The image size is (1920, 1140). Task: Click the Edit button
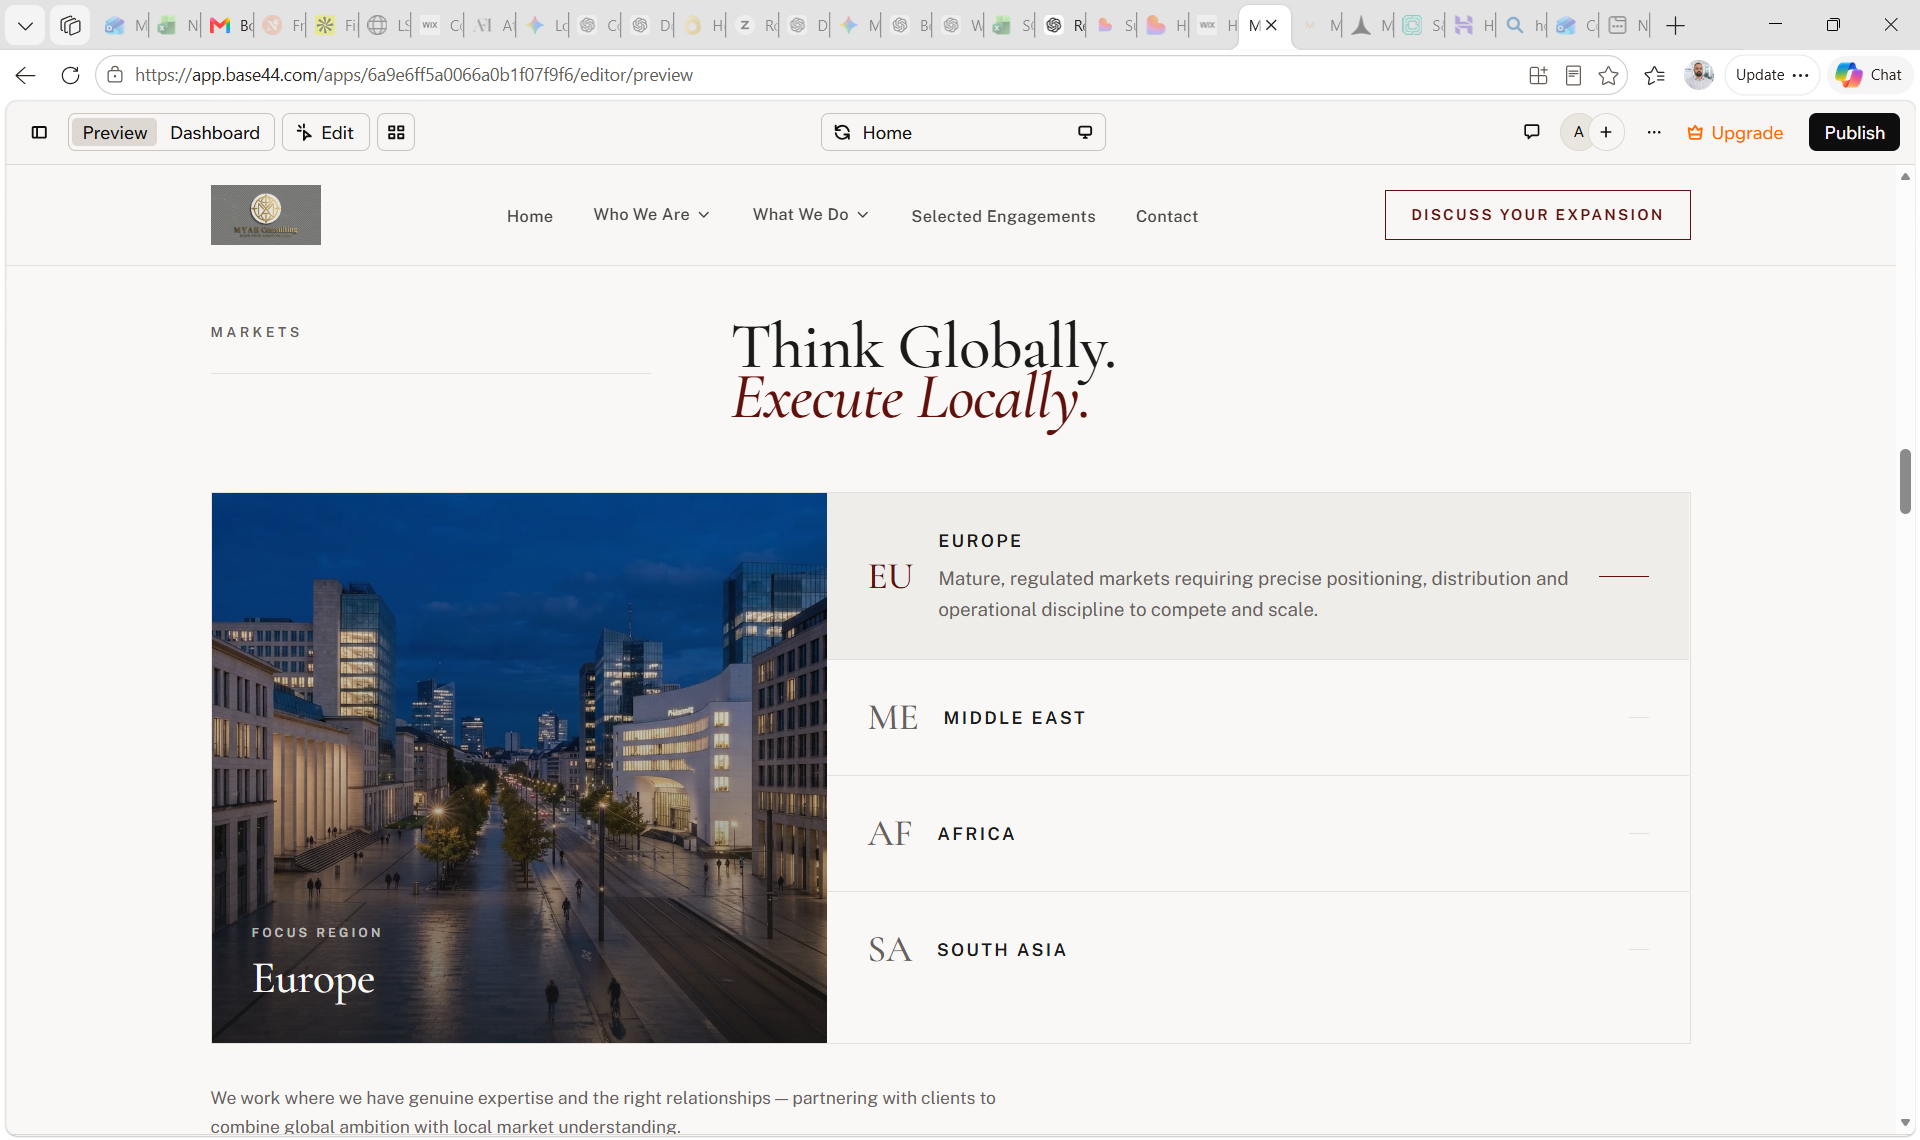click(326, 132)
